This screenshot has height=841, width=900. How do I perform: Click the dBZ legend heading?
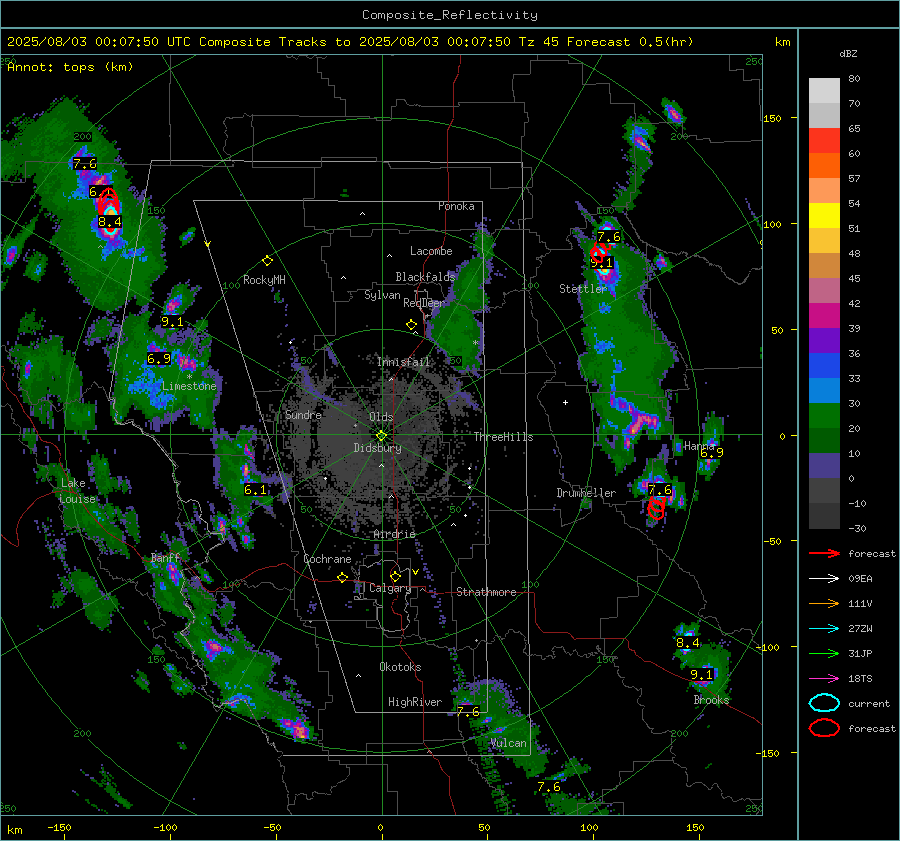[x=848, y=53]
